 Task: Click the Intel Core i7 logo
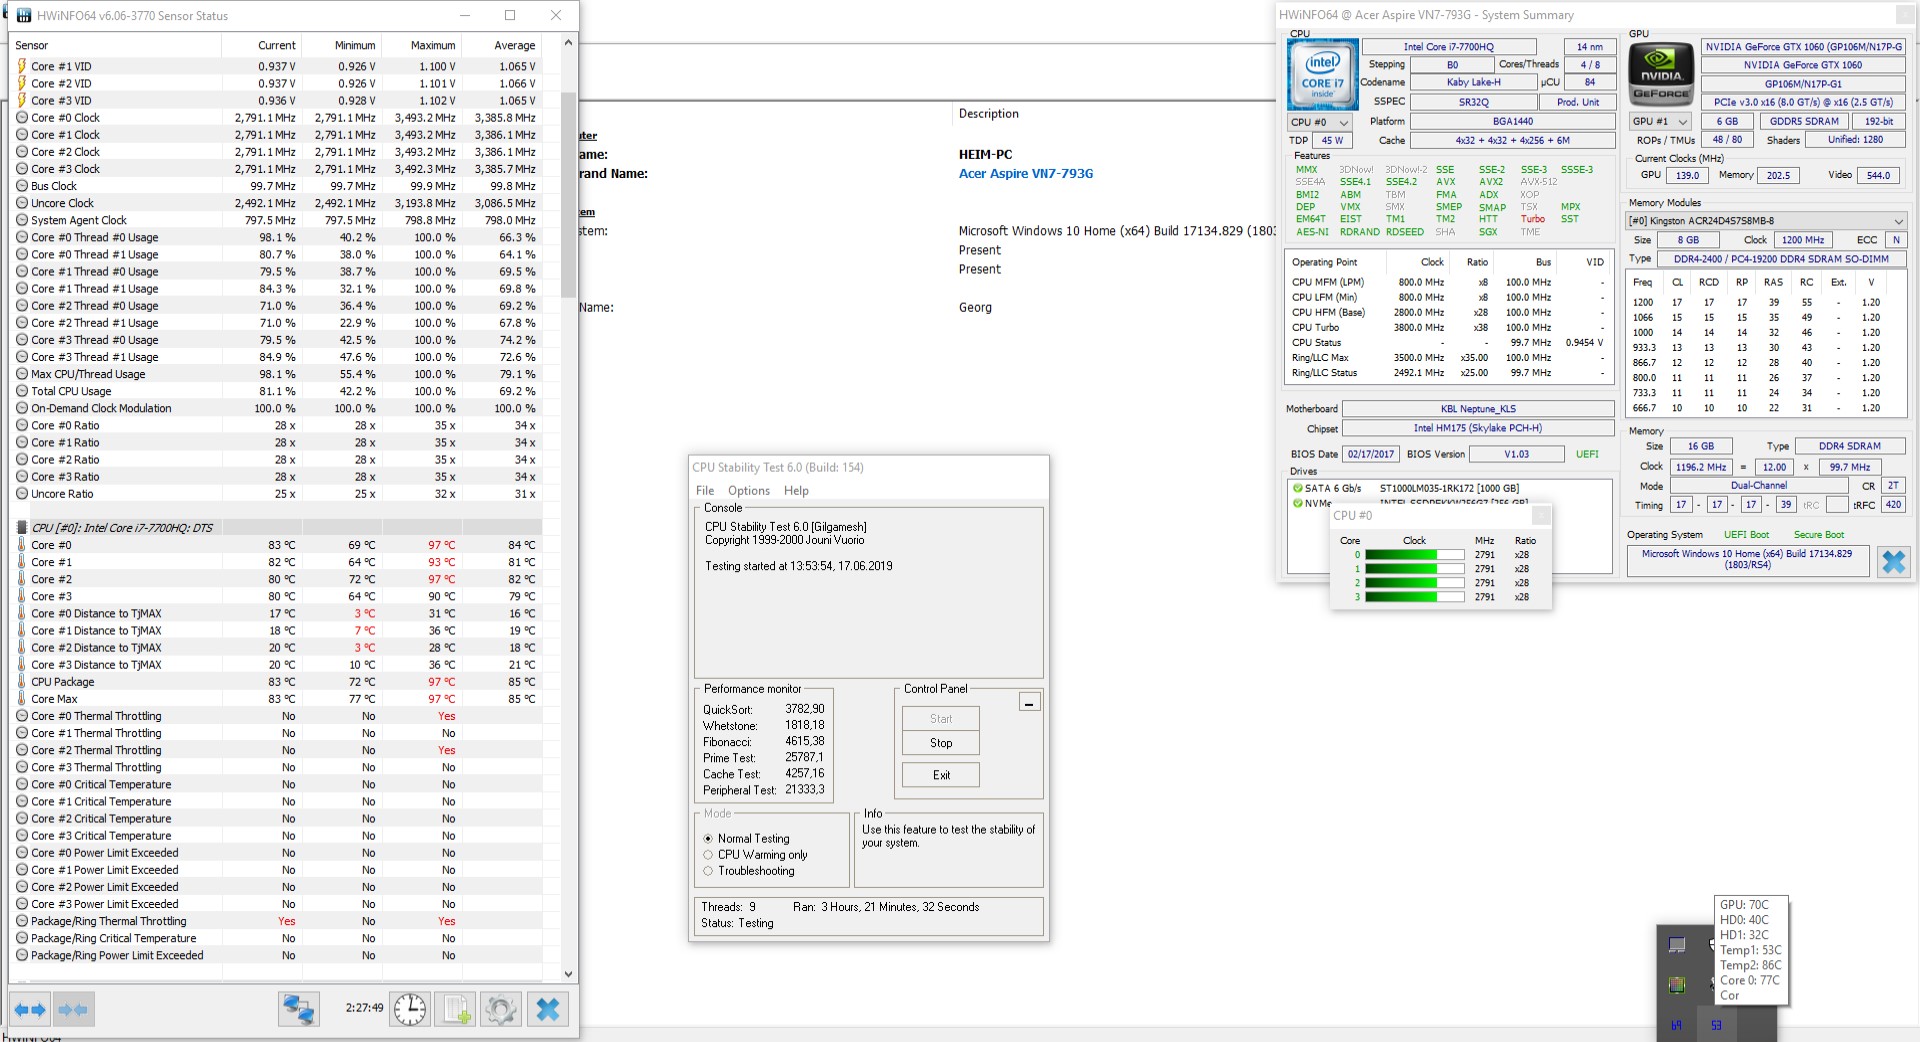click(1322, 74)
